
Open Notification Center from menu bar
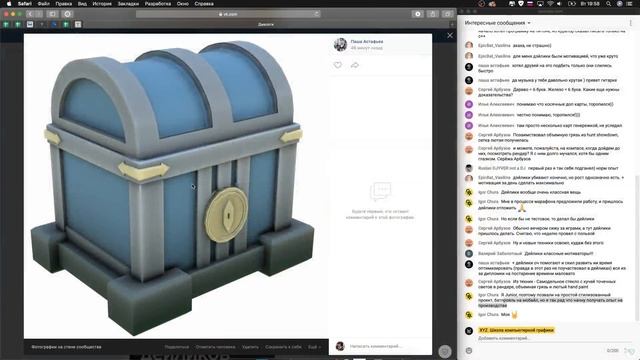coord(630,4)
